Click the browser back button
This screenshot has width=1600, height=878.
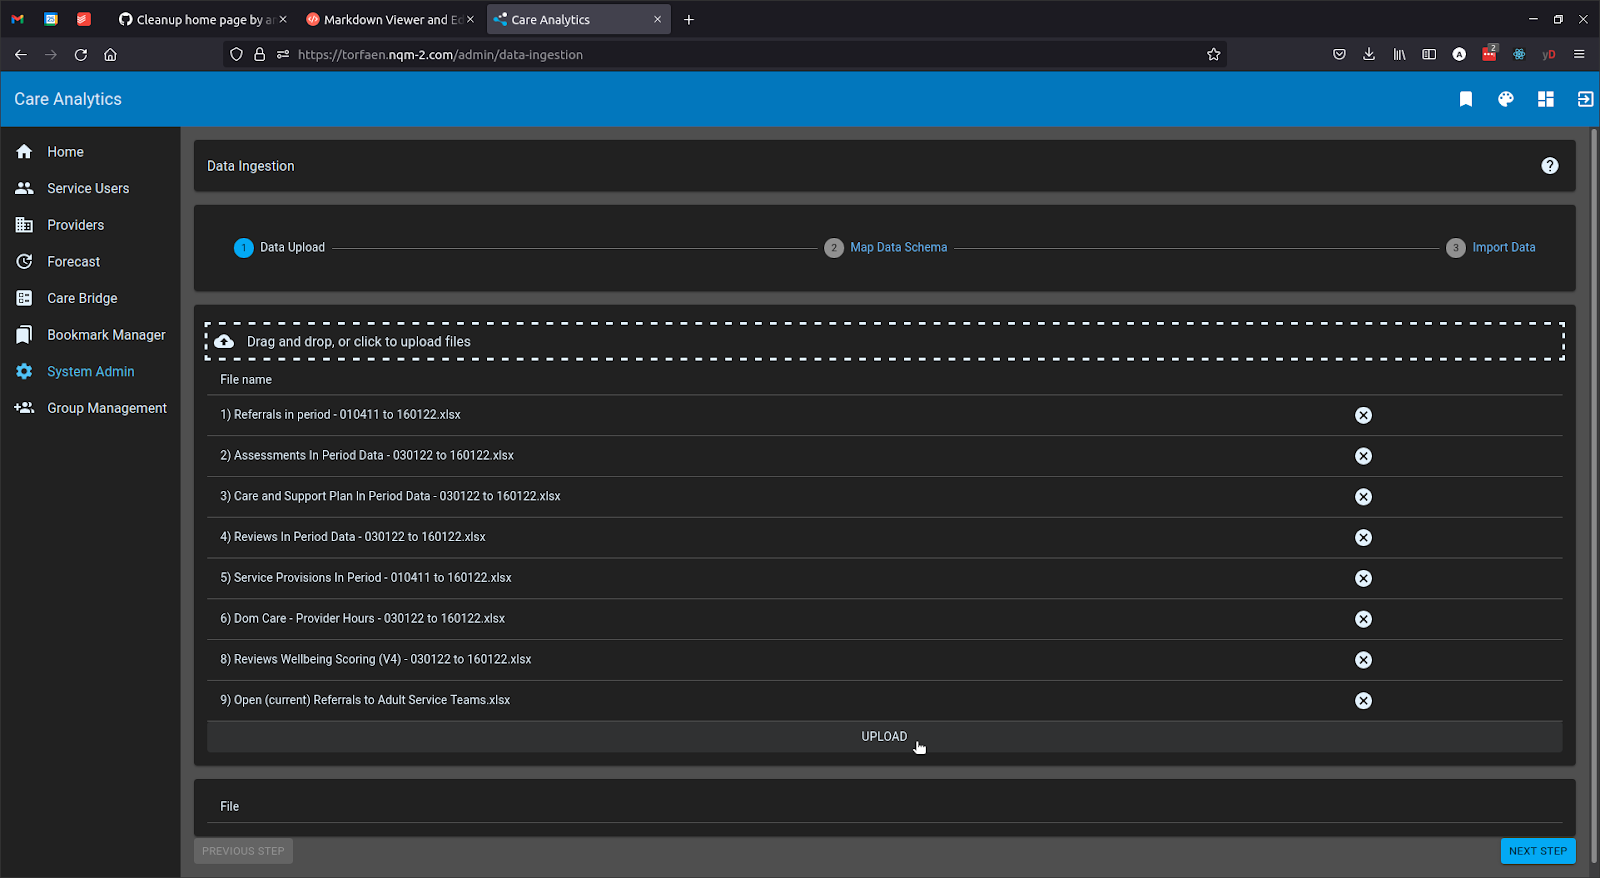[21, 55]
